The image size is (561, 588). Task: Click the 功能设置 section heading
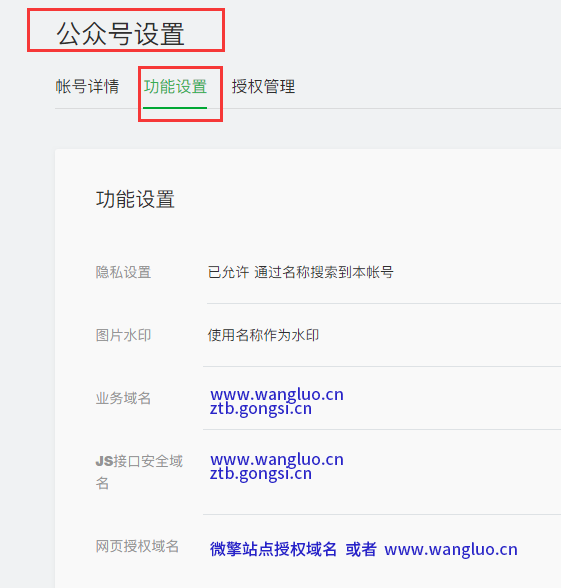point(135,199)
